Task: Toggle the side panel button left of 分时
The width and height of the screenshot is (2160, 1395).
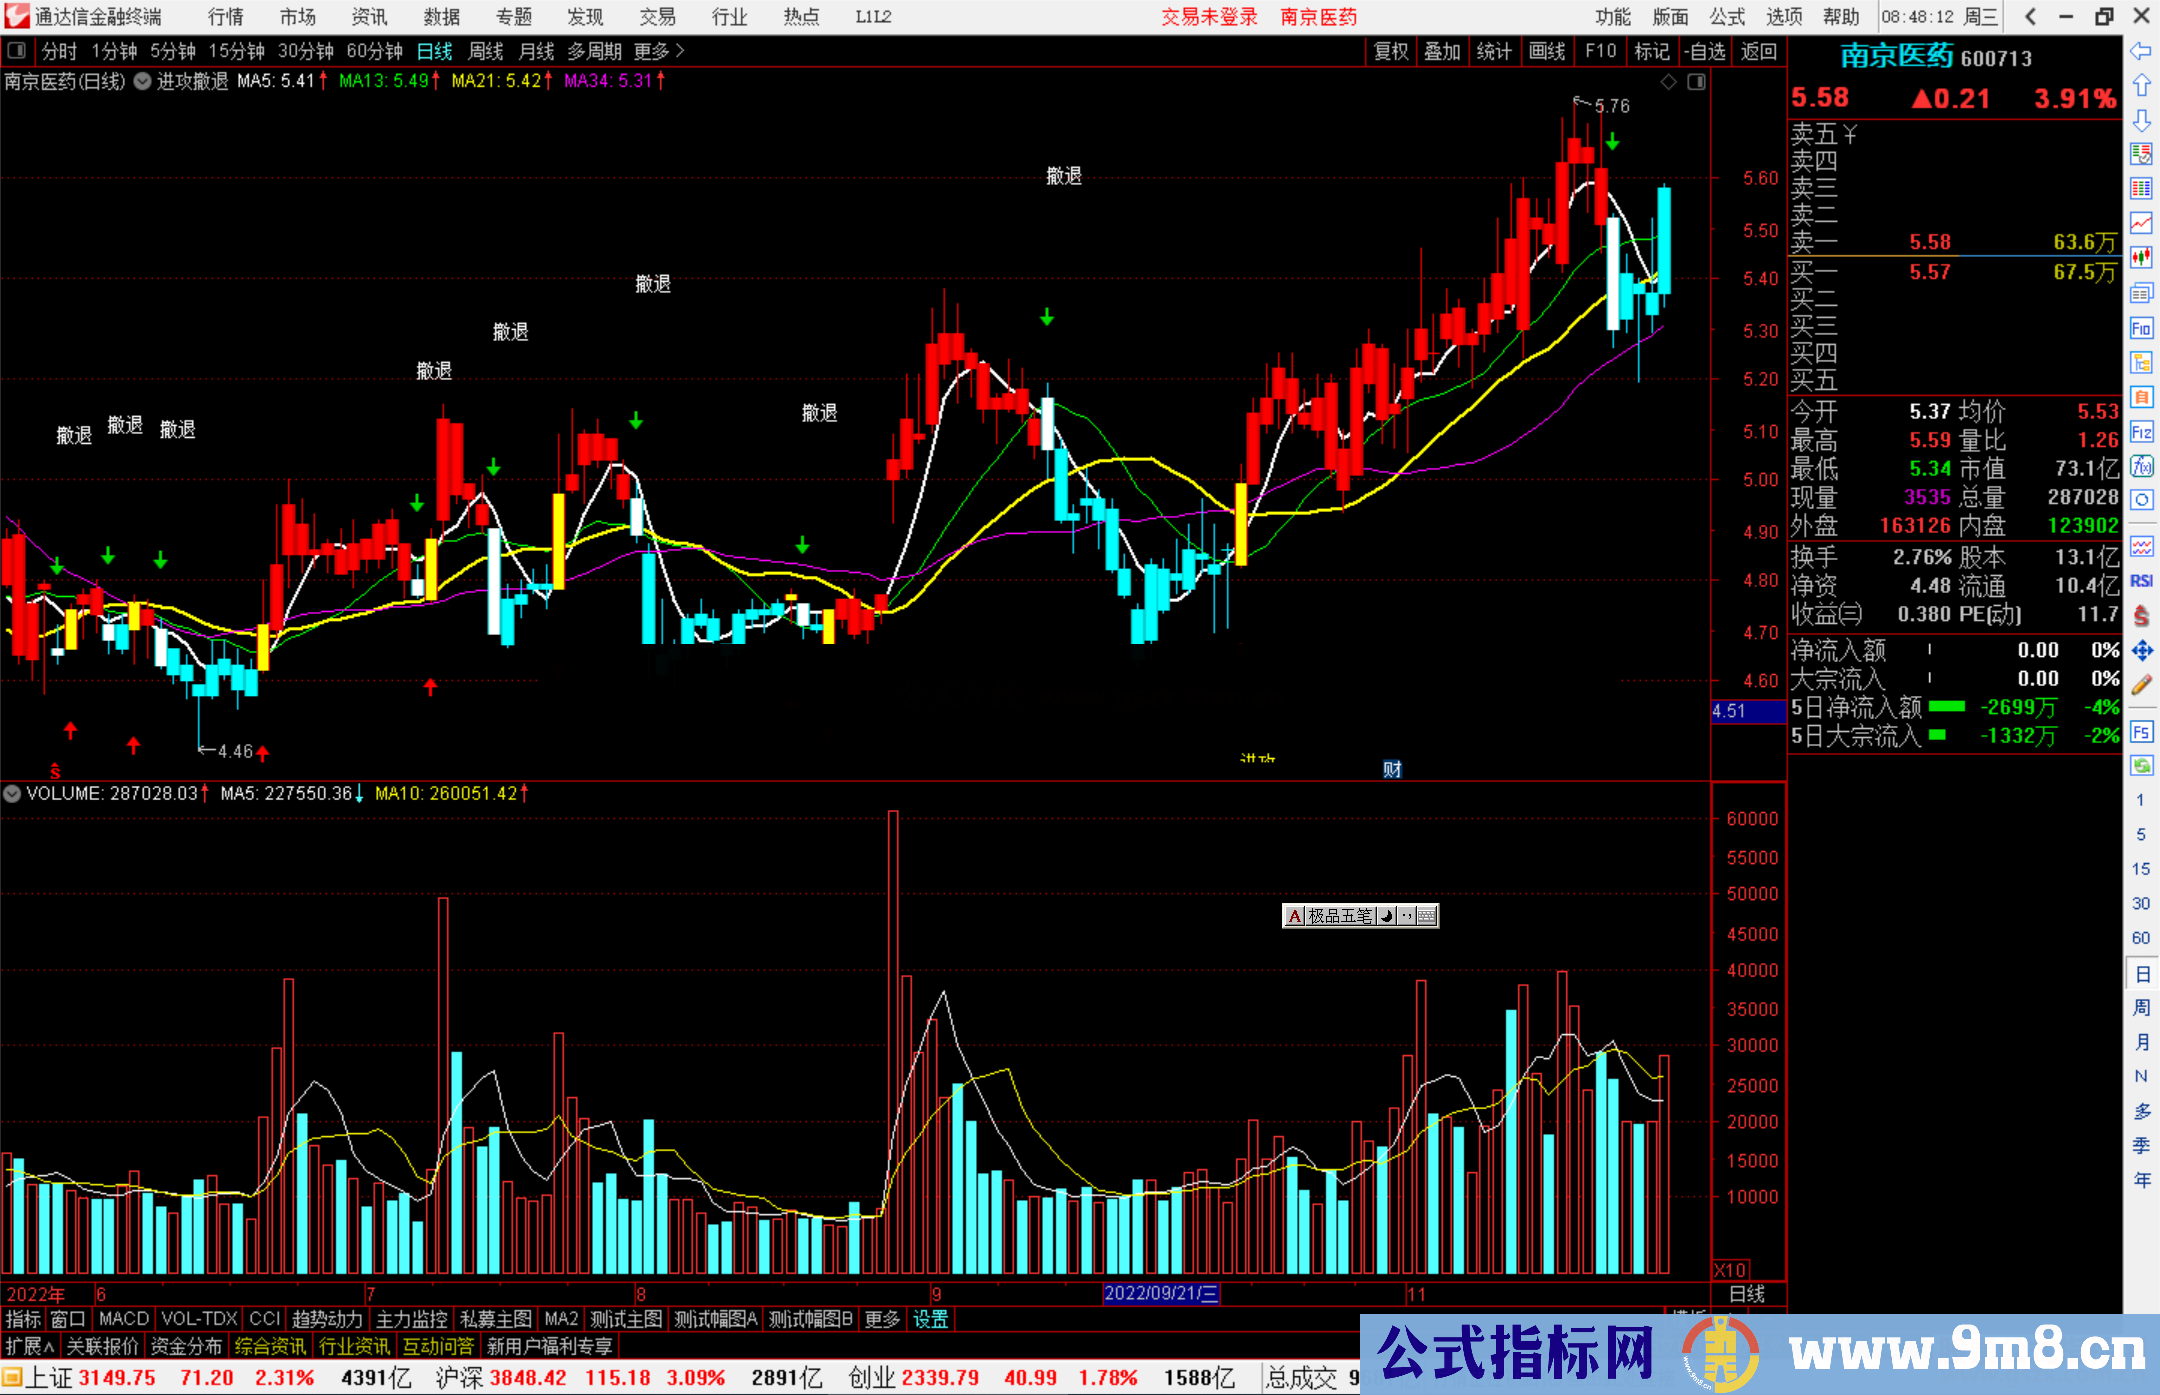Action: tap(17, 50)
